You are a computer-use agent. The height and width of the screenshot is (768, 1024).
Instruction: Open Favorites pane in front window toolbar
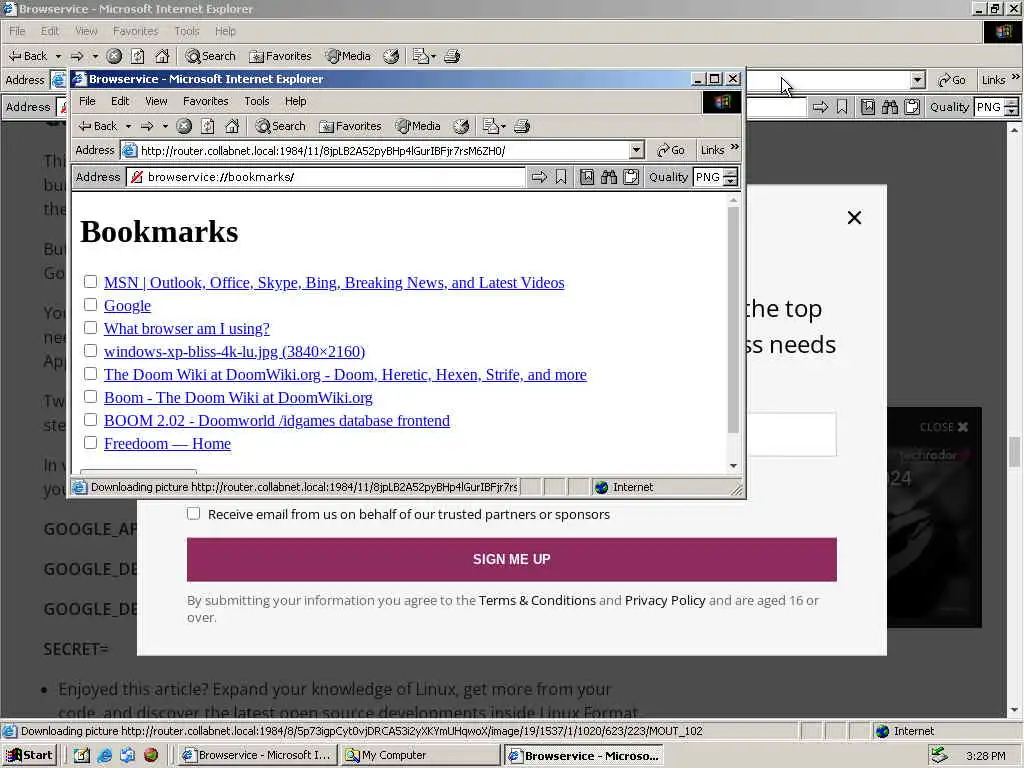click(351, 126)
